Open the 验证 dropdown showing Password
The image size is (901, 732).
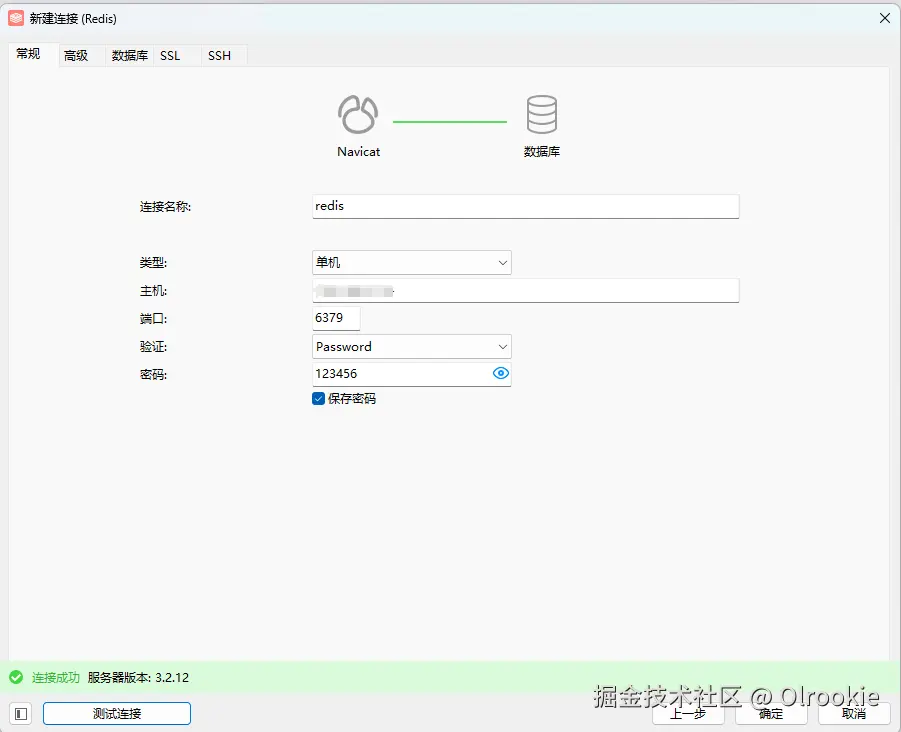411,346
